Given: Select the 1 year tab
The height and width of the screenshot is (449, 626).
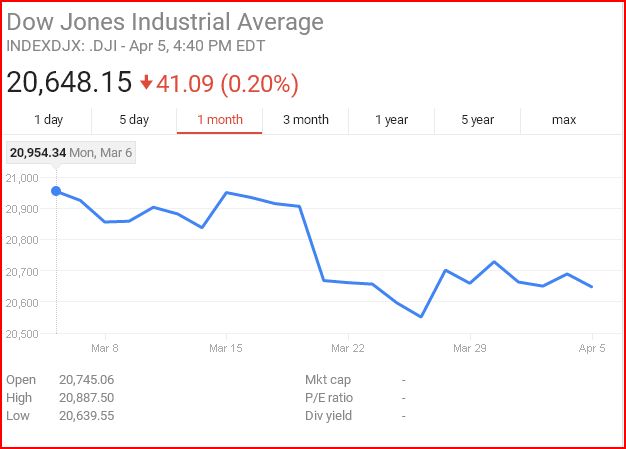Looking at the screenshot, I should pyautogui.click(x=392, y=120).
